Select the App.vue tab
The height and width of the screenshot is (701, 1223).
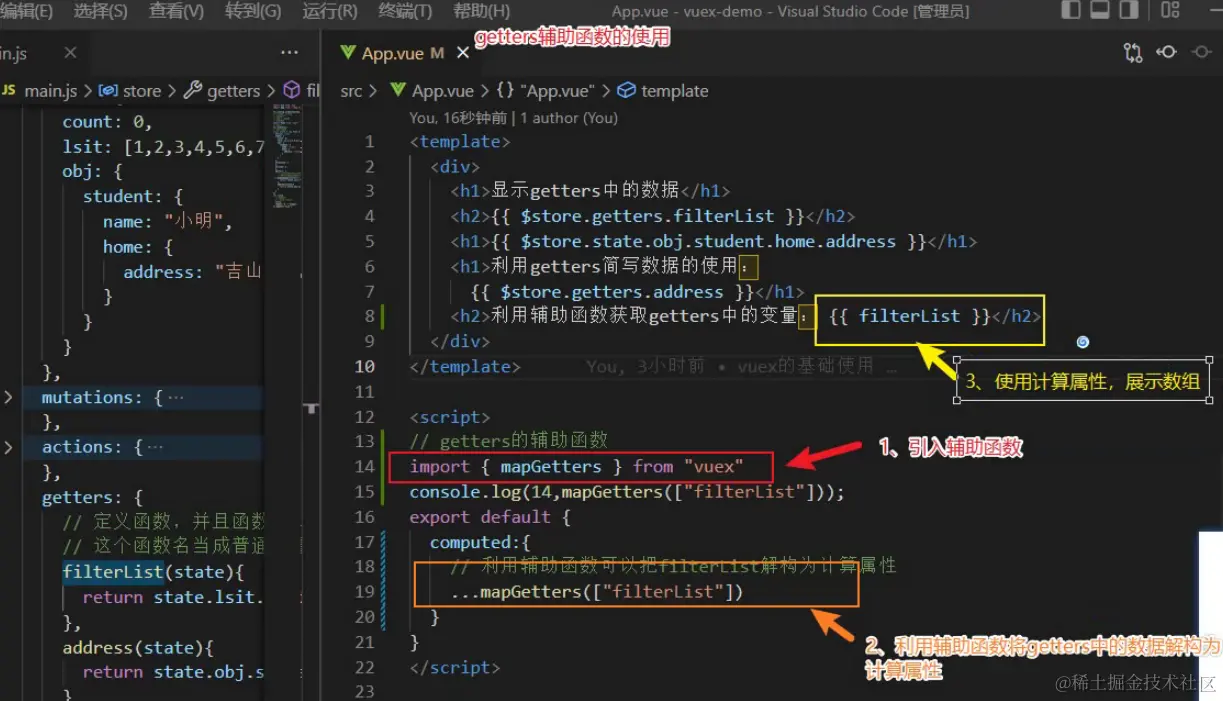pos(402,53)
